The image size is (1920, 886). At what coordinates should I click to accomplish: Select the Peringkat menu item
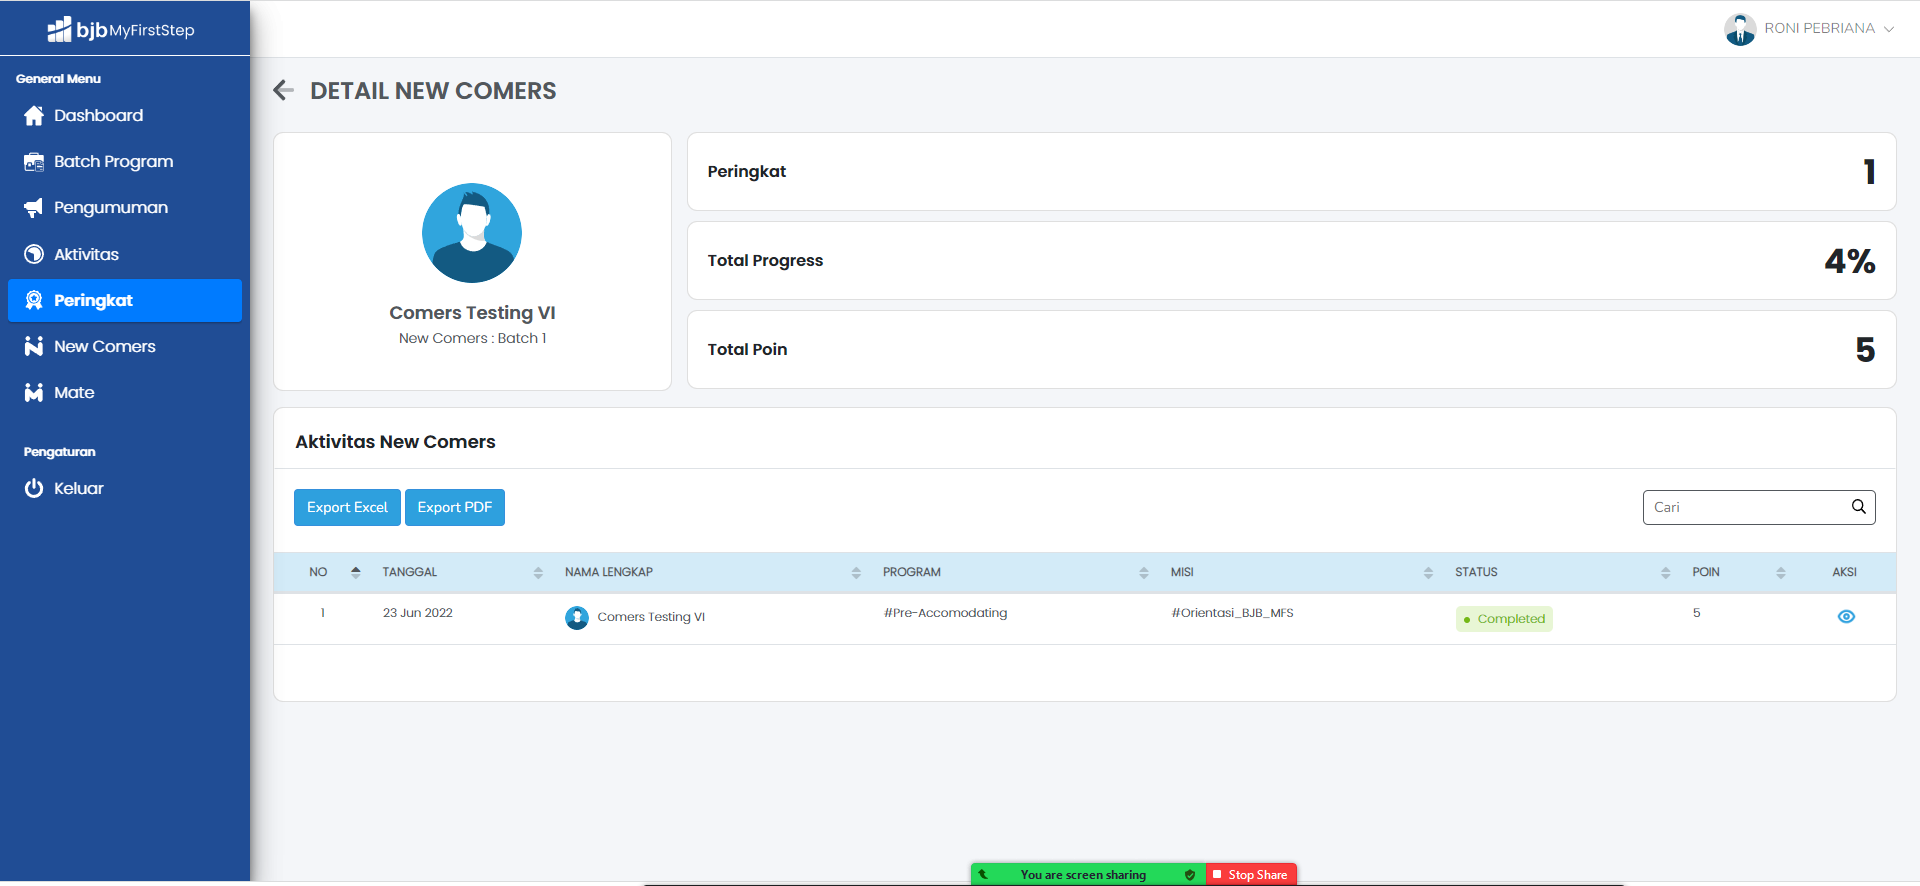[125, 300]
